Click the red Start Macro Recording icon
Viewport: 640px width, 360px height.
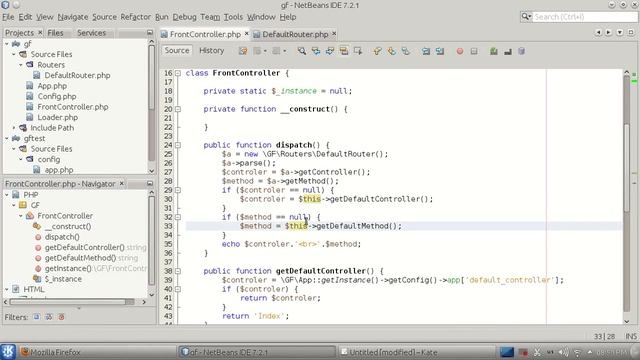click(460, 51)
